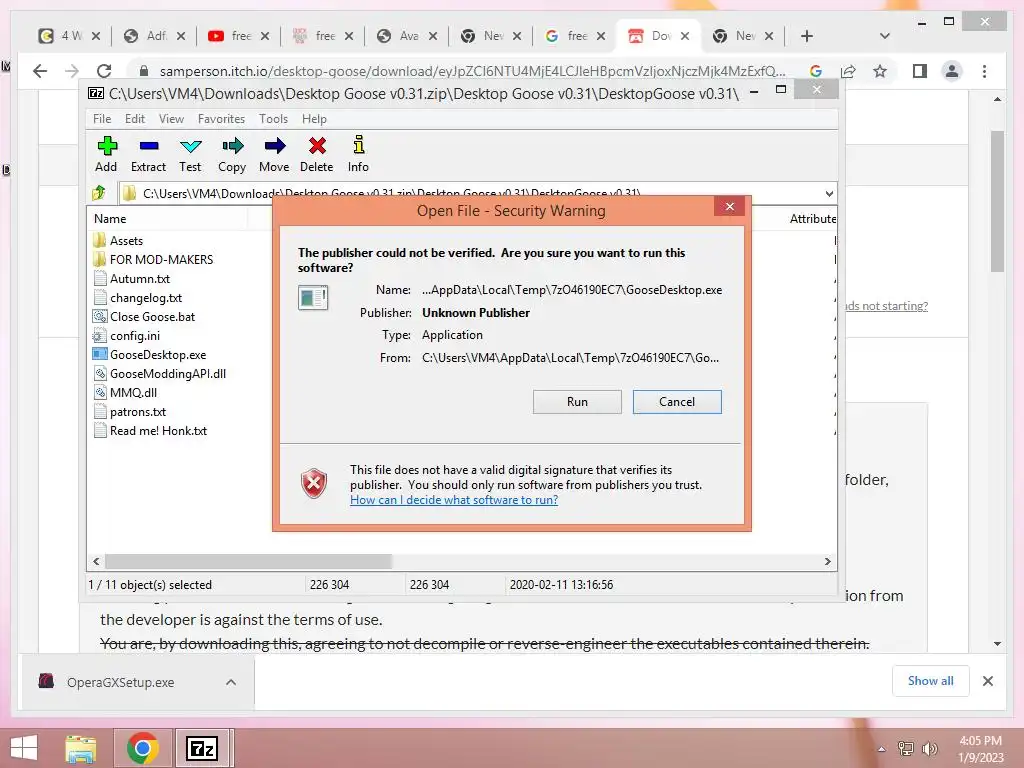
Task: Open the Help menu
Action: [x=314, y=119]
